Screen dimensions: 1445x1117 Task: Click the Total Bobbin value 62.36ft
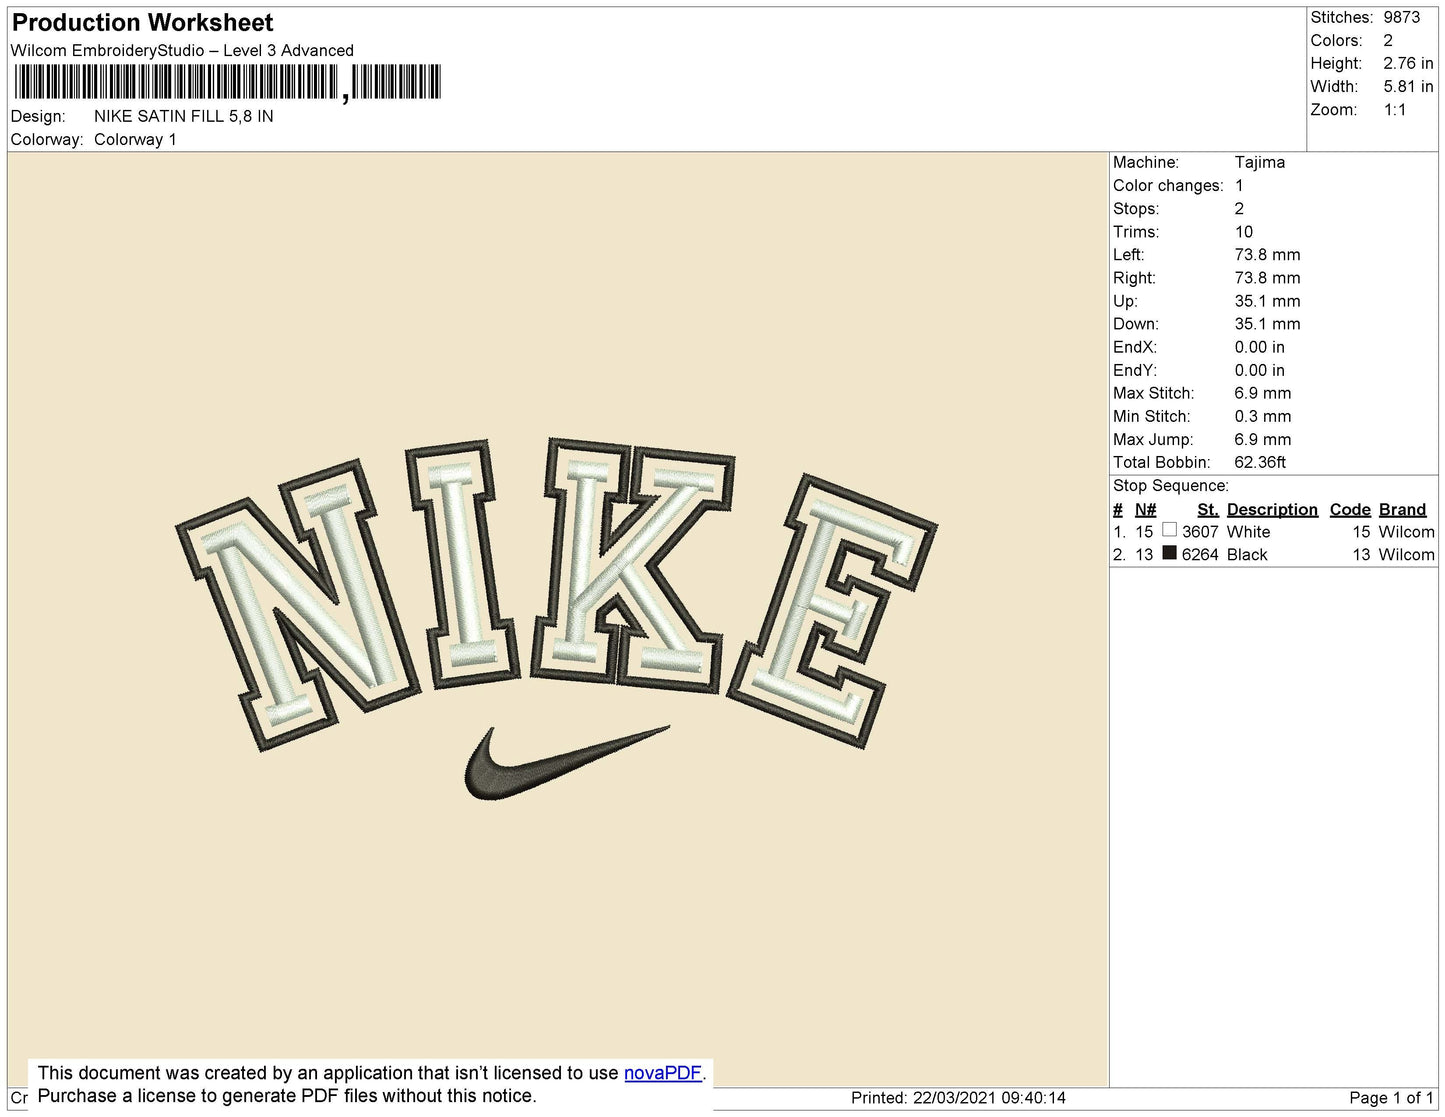[x=1260, y=462]
